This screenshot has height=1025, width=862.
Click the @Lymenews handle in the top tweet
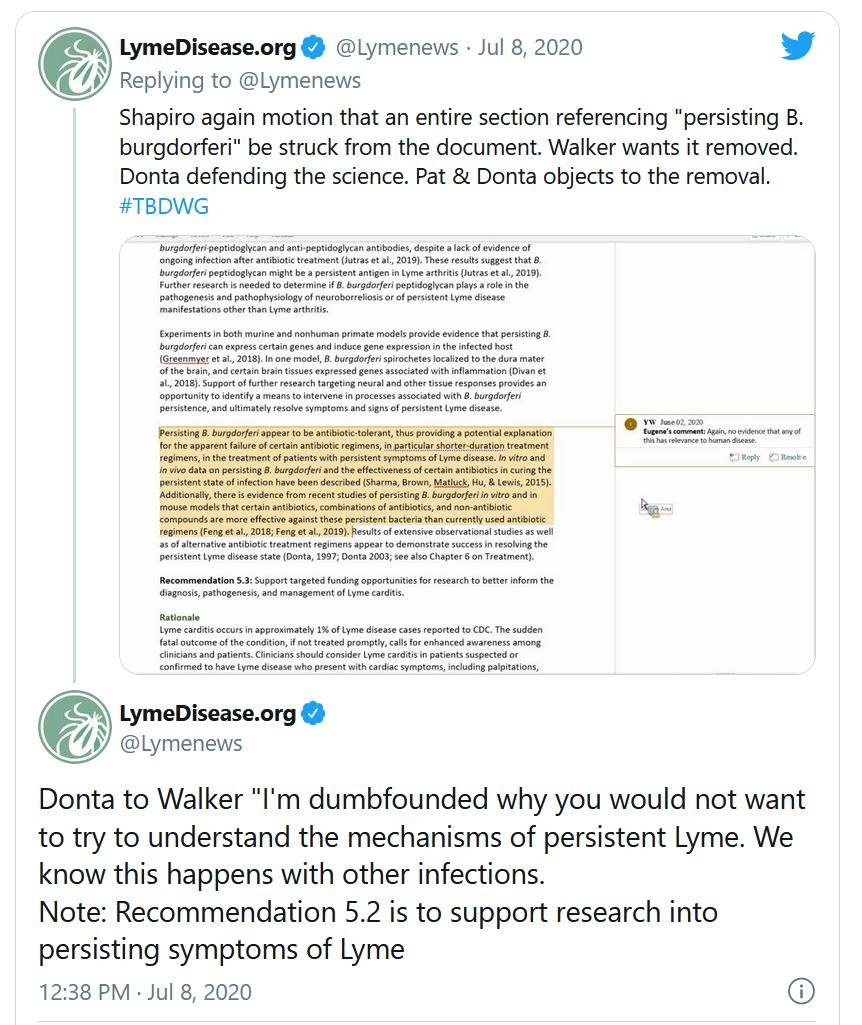point(396,47)
